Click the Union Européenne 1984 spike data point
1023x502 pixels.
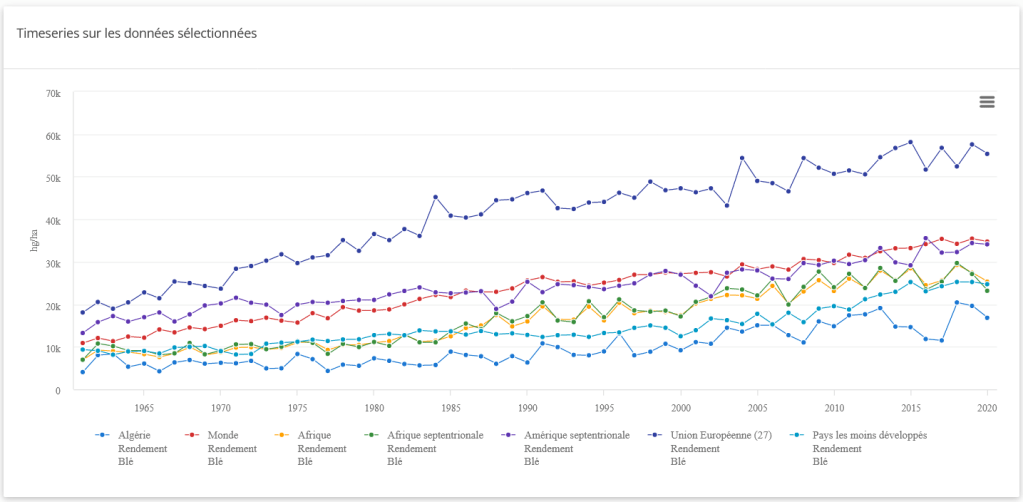pos(435,197)
